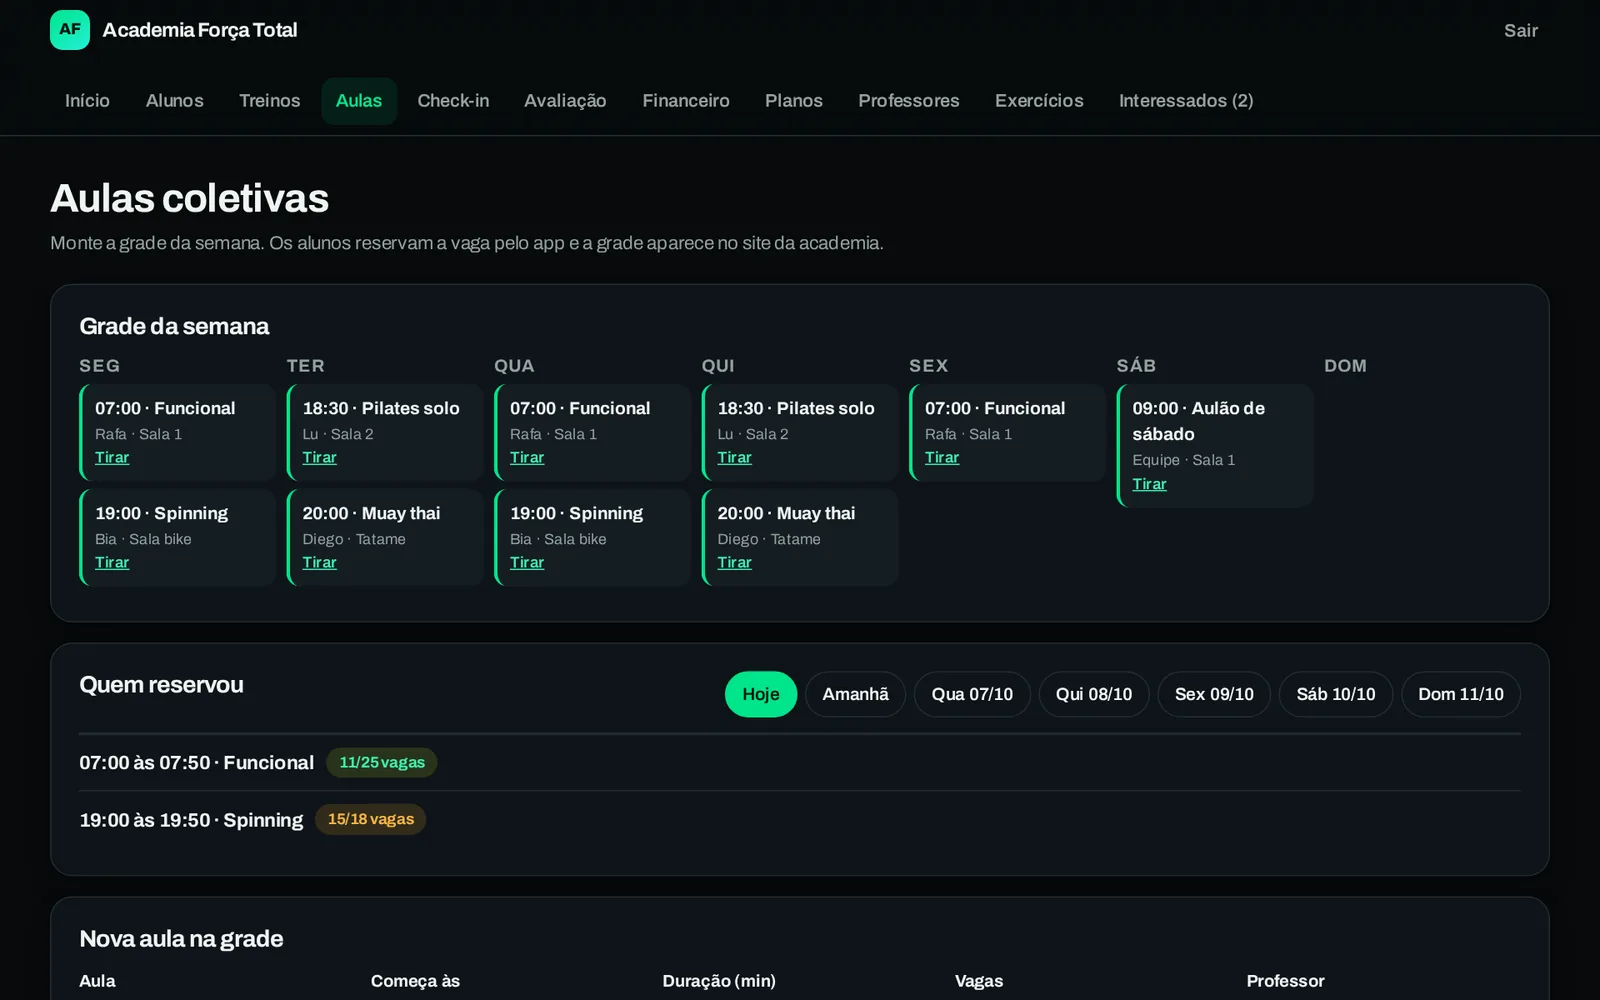Click Tirar on Thursday 18:30 Pilates solo
1600x1000 pixels.
pyautogui.click(x=734, y=457)
